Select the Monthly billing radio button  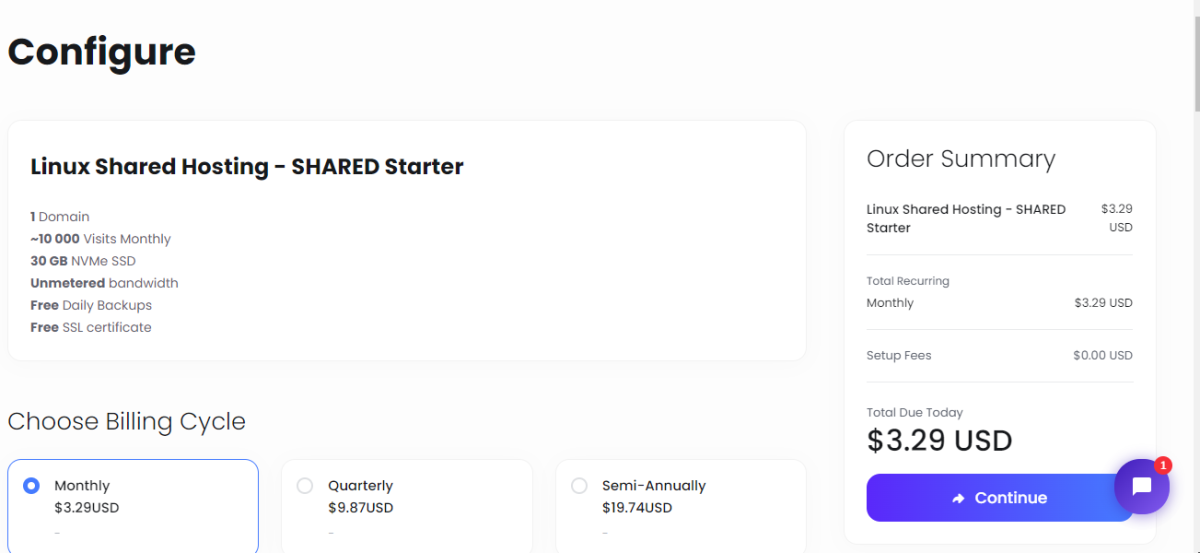click(x=31, y=486)
